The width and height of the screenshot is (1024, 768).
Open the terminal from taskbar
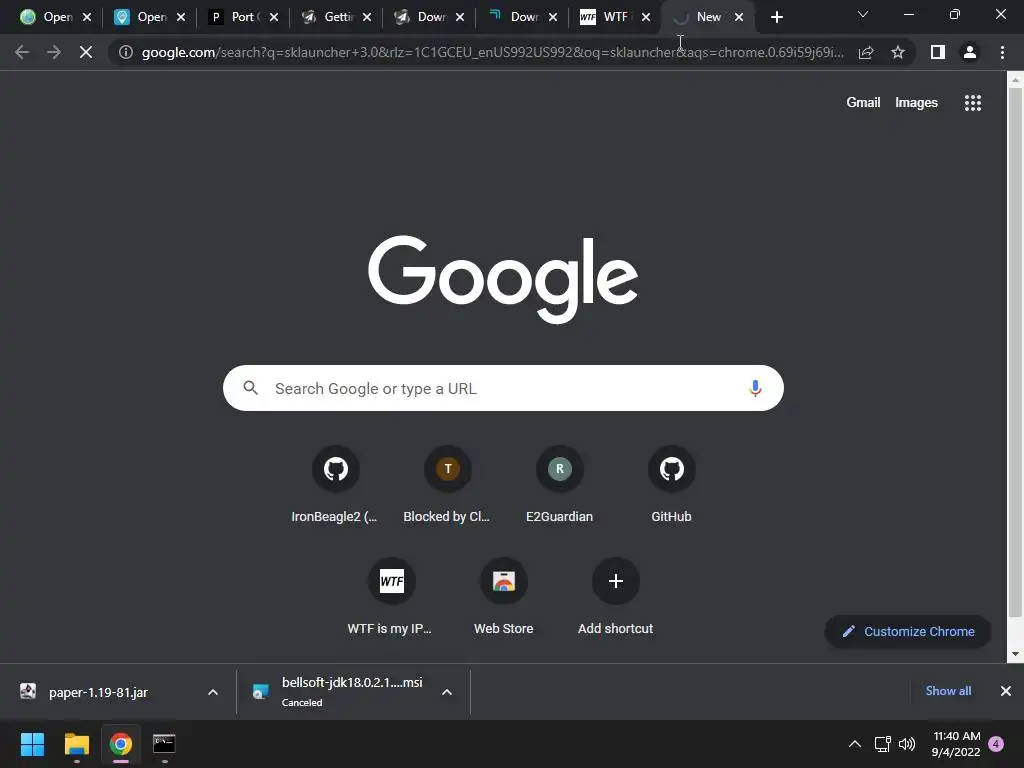click(x=164, y=744)
